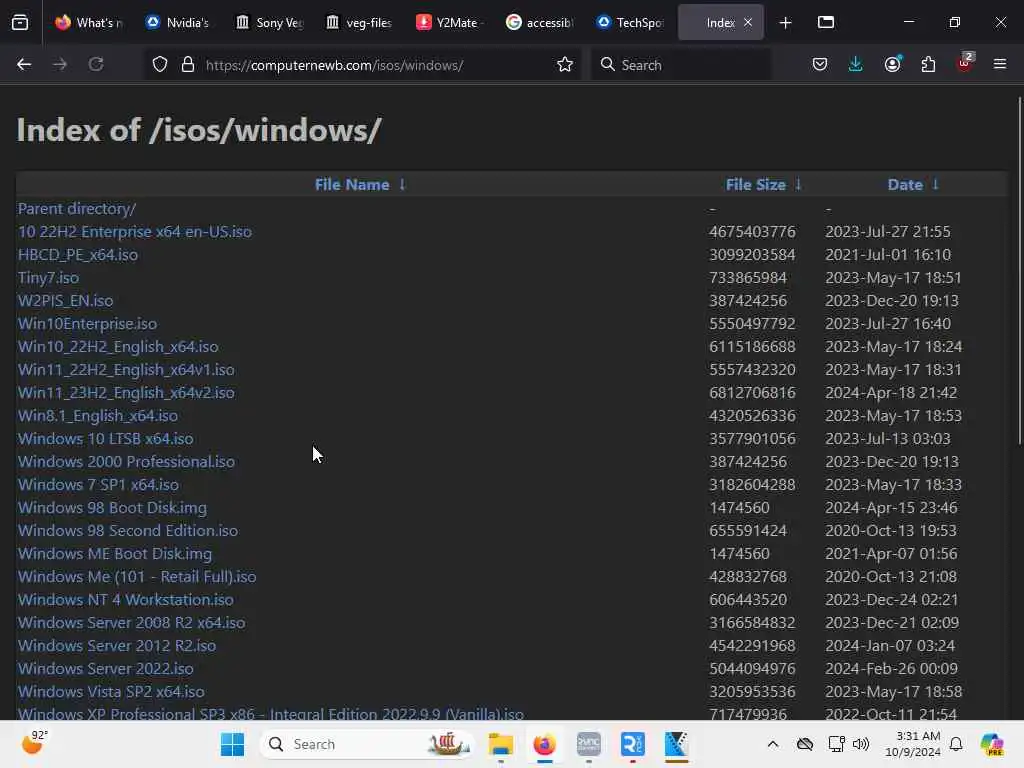Click the page vertical scrollbar thumb

point(1019,271)
